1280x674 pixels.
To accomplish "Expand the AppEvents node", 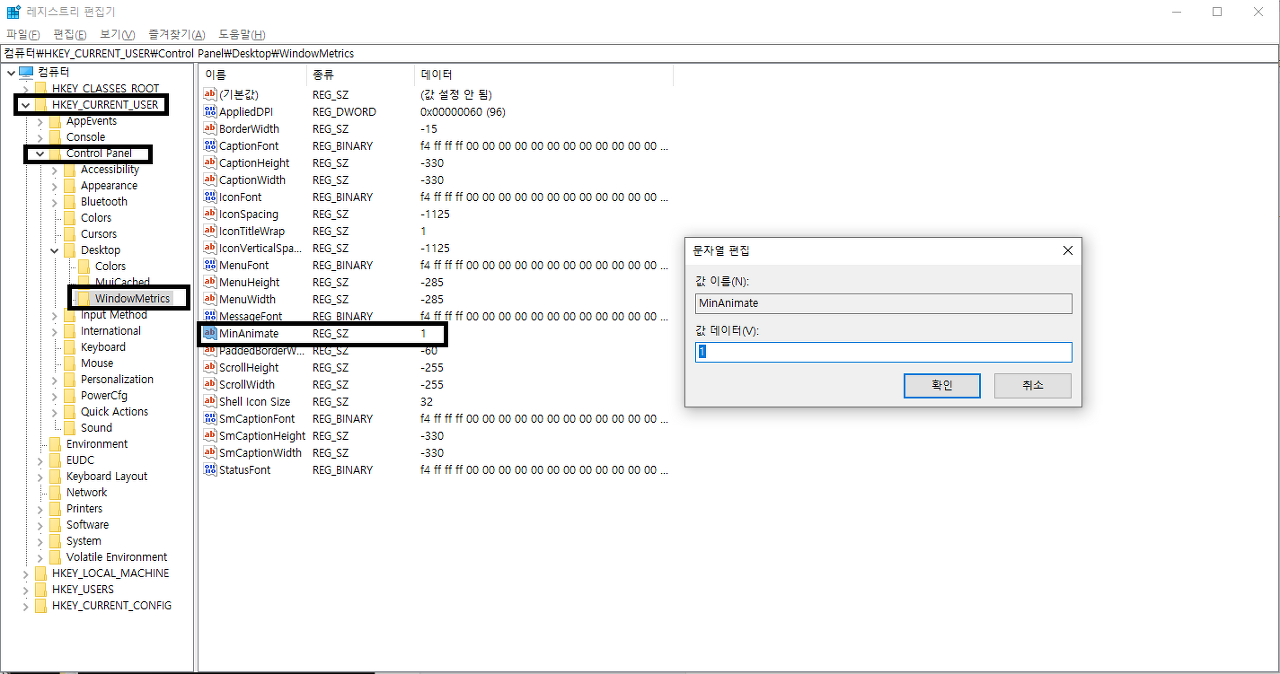I will [x=40, y=121].
